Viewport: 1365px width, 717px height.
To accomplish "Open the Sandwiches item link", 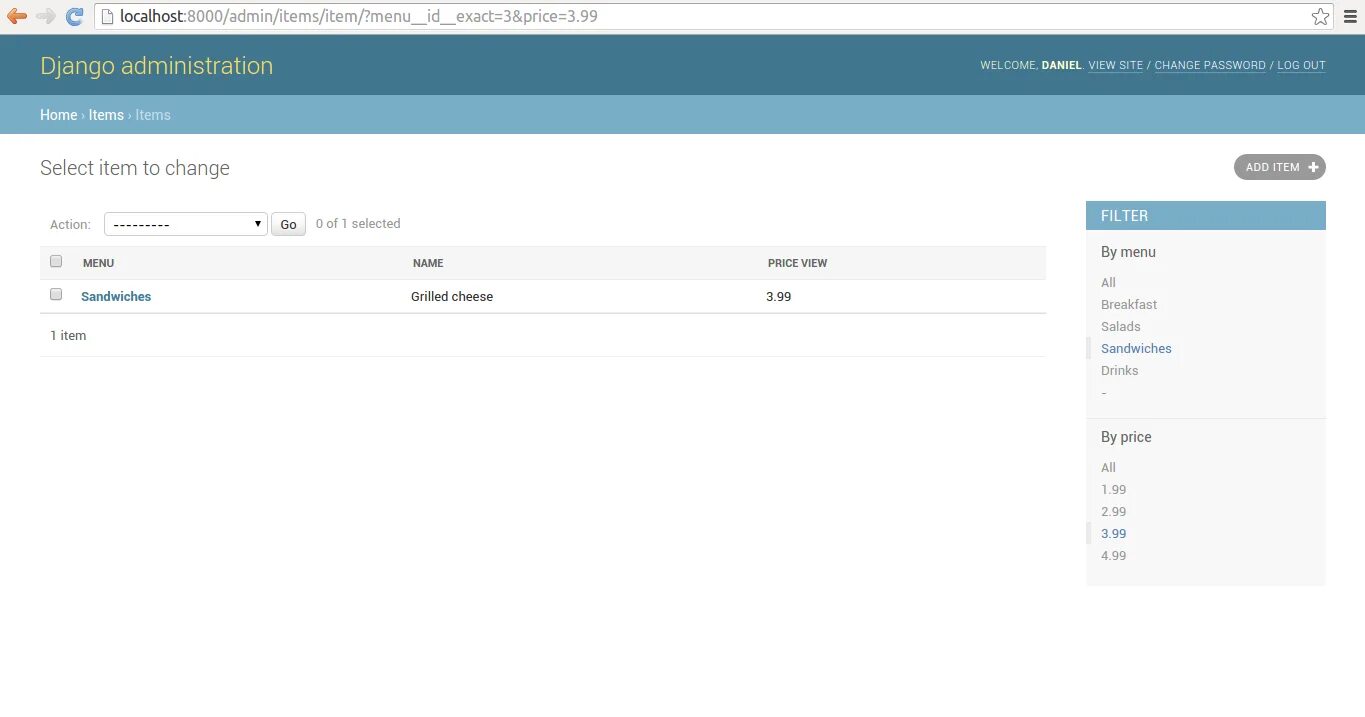I will pyautogui.click(x=116, y=296).
